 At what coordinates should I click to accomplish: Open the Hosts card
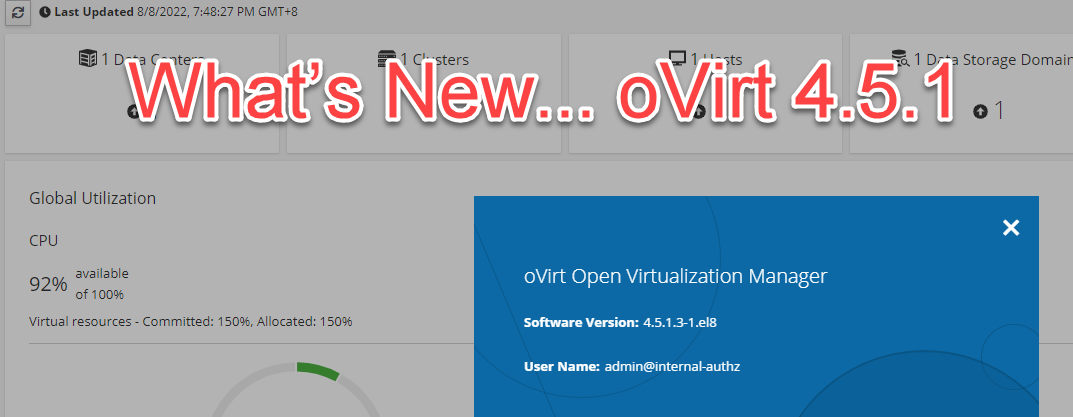click(x=706, y=94)
